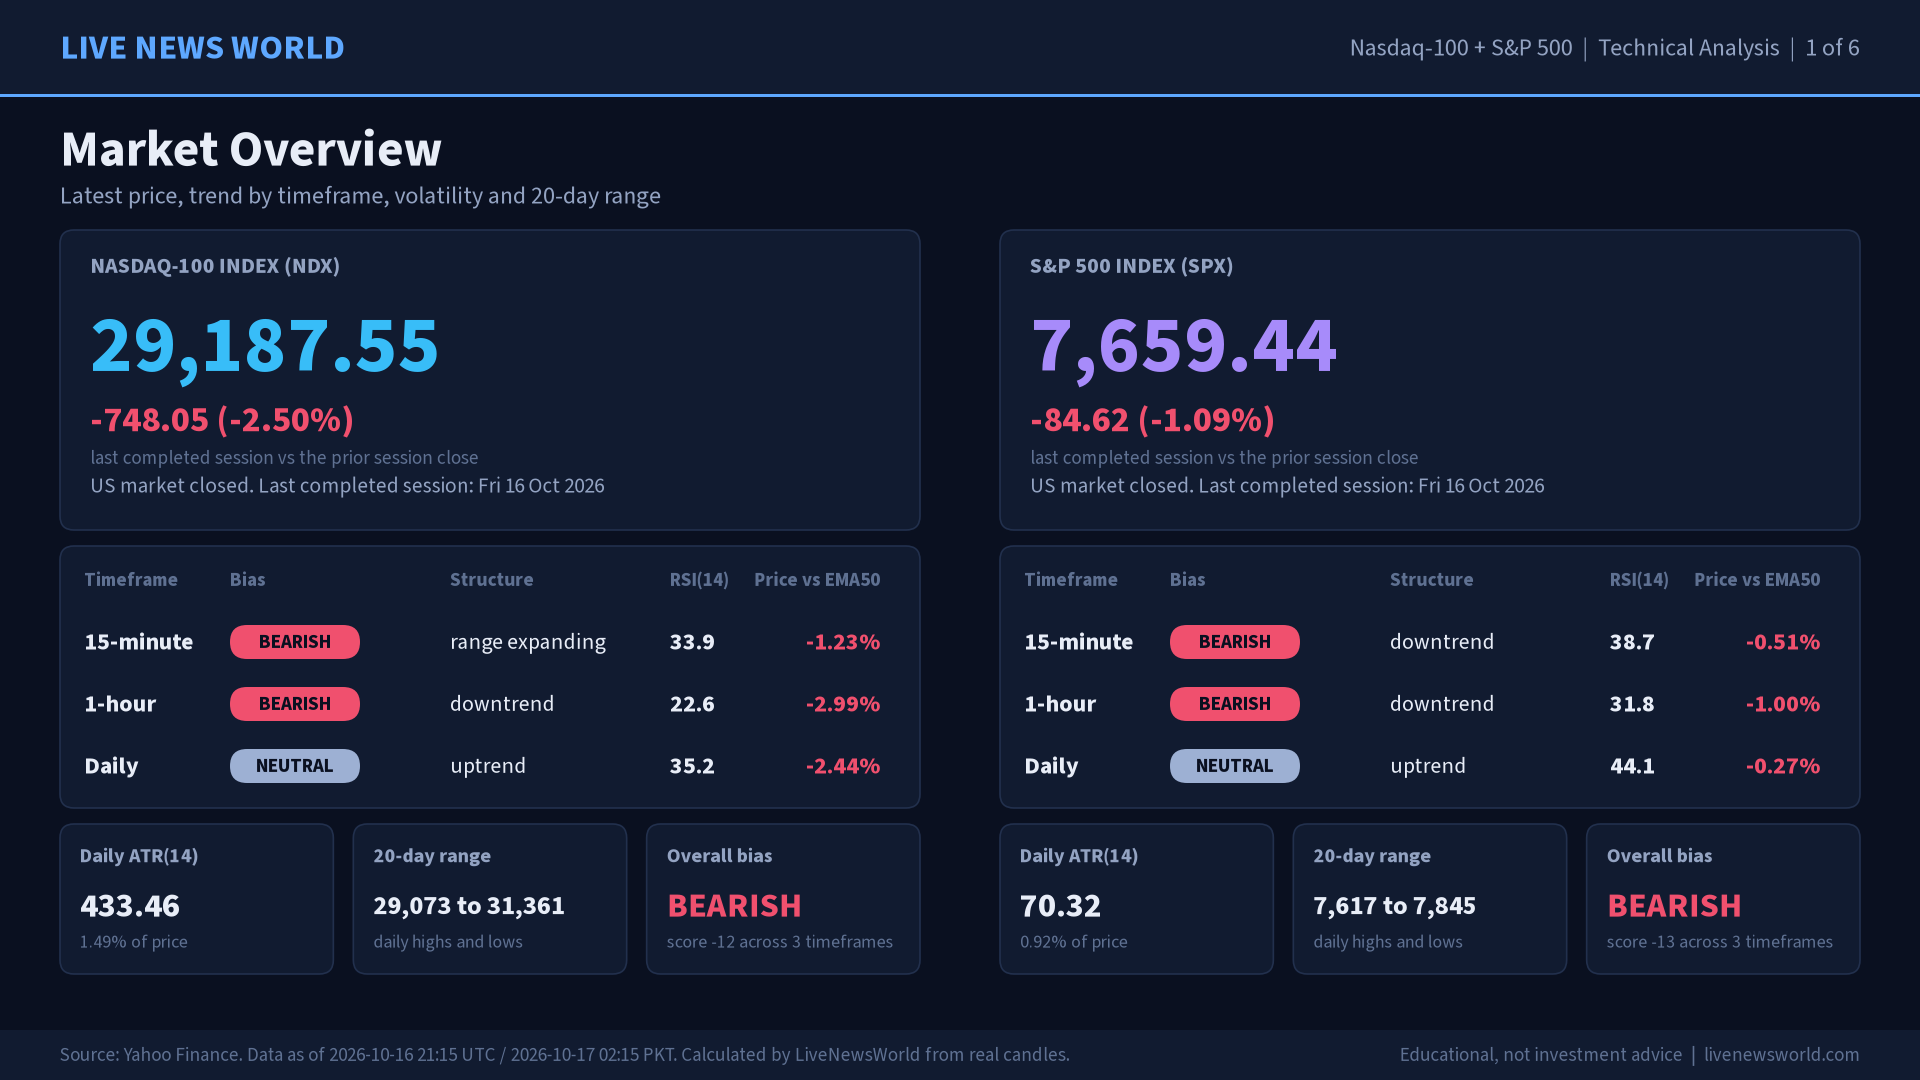This screenshot has height=1080, width=1920.
Task: Select RSI value 22.6
Action: click(692, 704)
